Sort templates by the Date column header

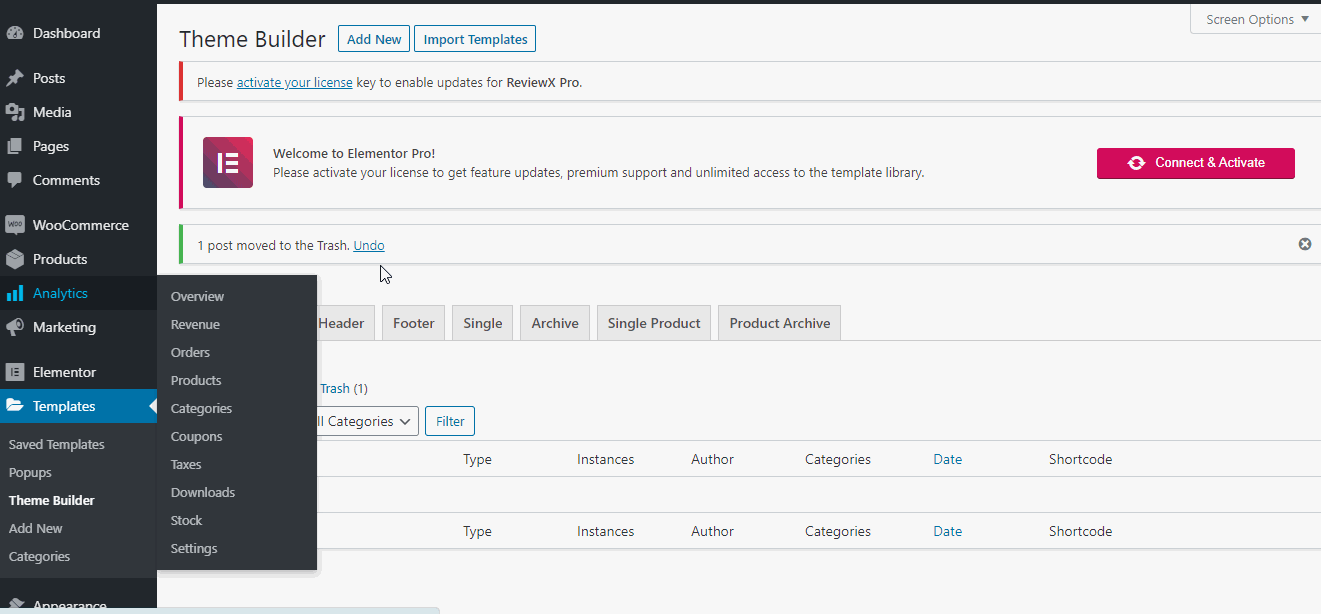pos(947,459)
